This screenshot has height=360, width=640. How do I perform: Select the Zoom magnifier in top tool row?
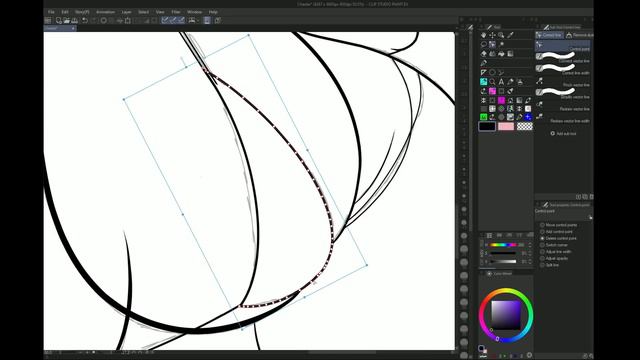[501, 35]
